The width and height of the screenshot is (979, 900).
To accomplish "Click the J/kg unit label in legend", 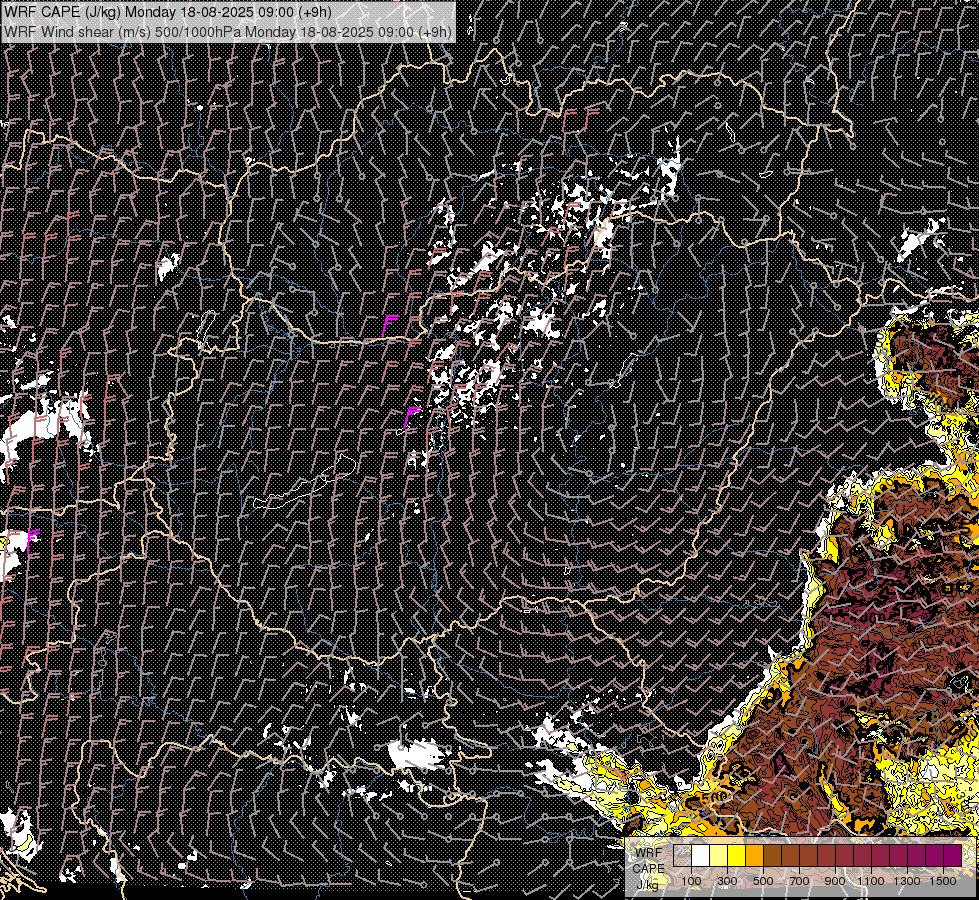I will click(x=647, y=885).
